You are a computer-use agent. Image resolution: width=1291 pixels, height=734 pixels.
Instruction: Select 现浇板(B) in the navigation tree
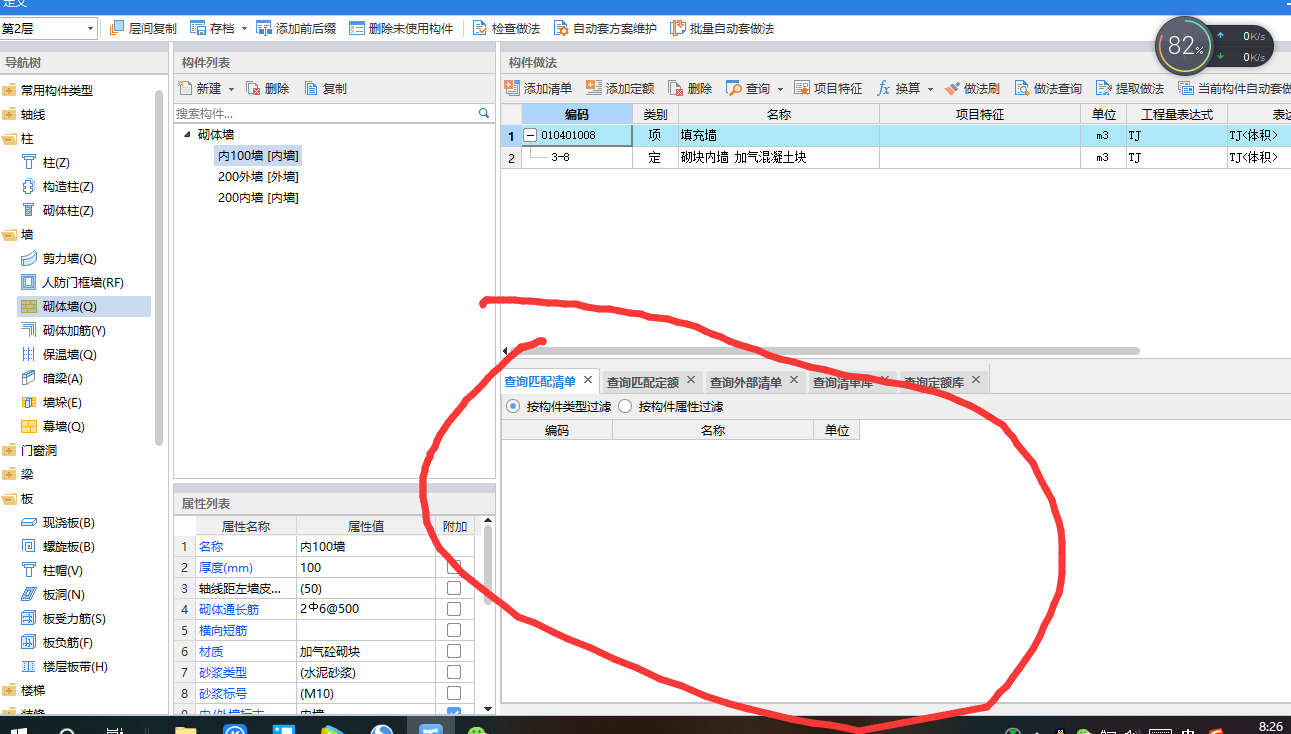click(x=68, y=523)
